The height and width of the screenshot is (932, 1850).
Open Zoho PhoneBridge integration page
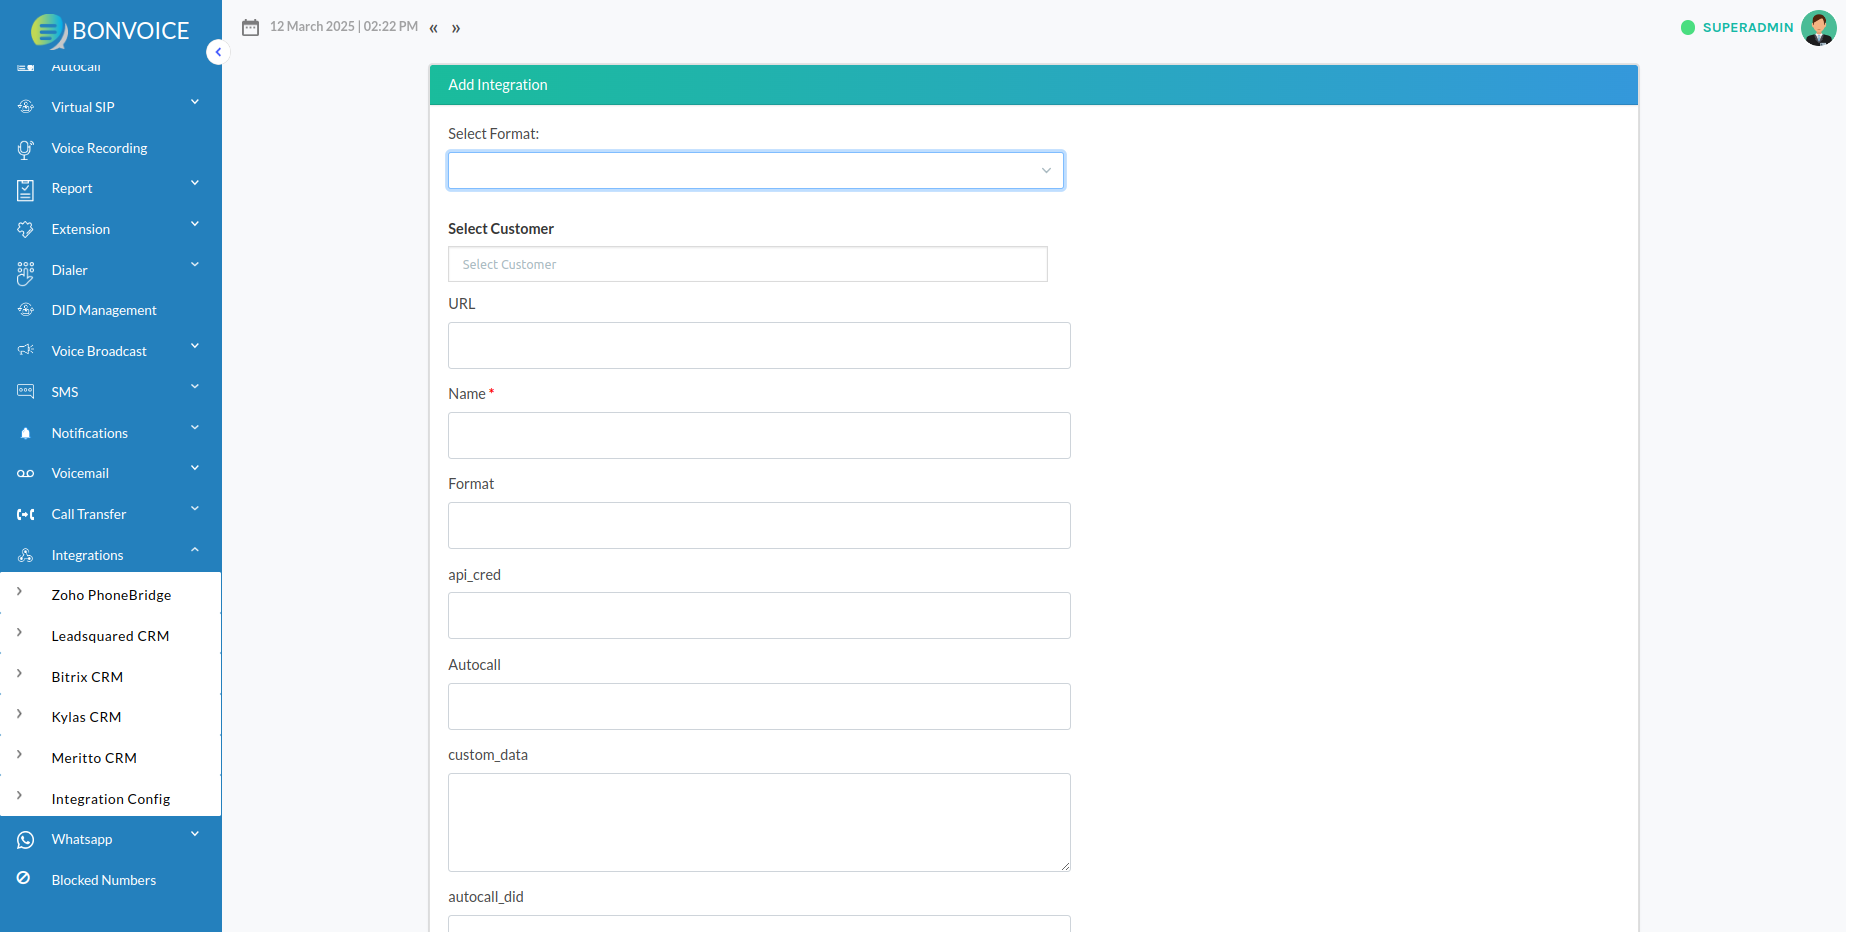click(111, 595)
